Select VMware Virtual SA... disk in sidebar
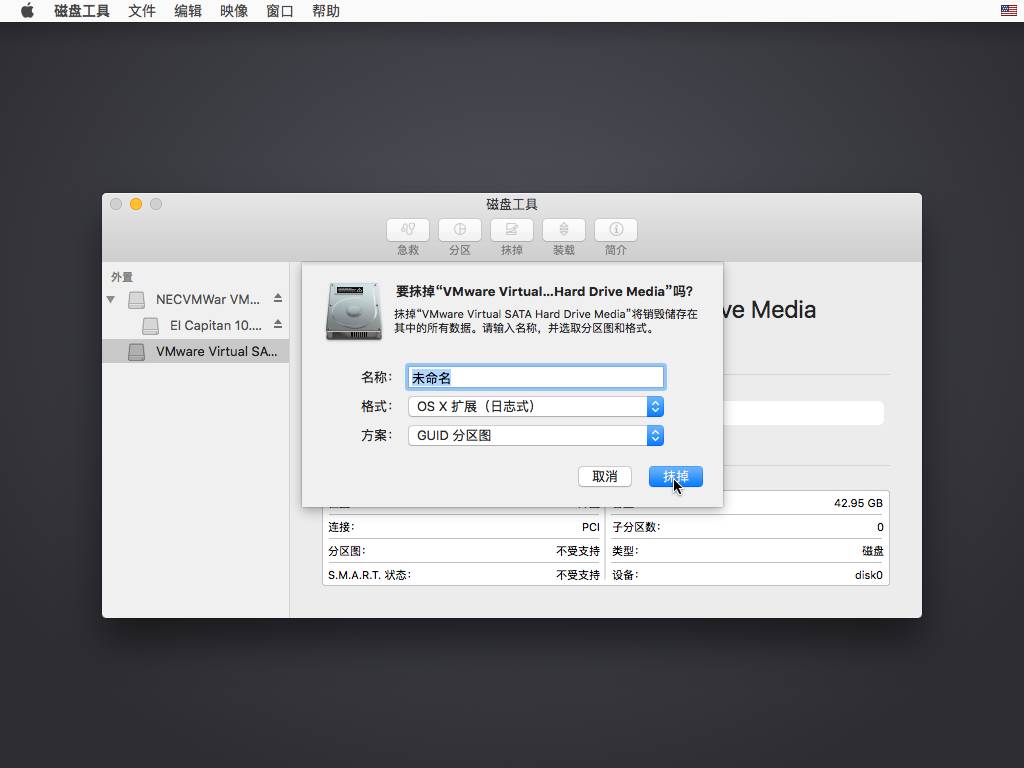The image size is (1024, 768). click(195, 351)
